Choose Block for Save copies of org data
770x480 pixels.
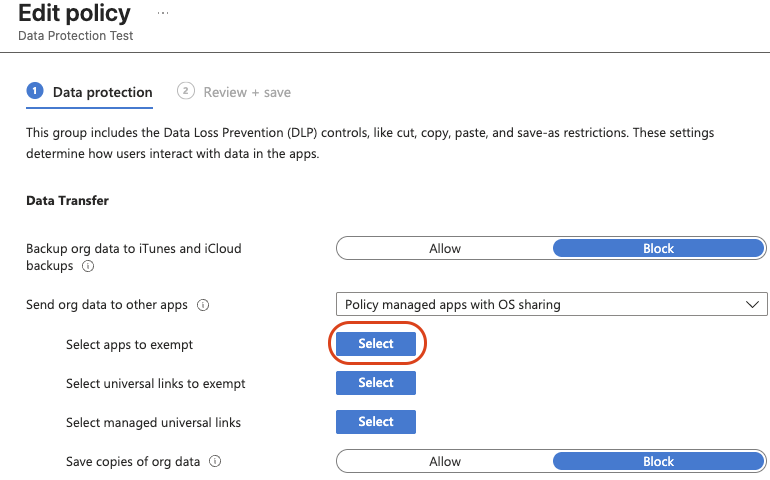[658, 461]
